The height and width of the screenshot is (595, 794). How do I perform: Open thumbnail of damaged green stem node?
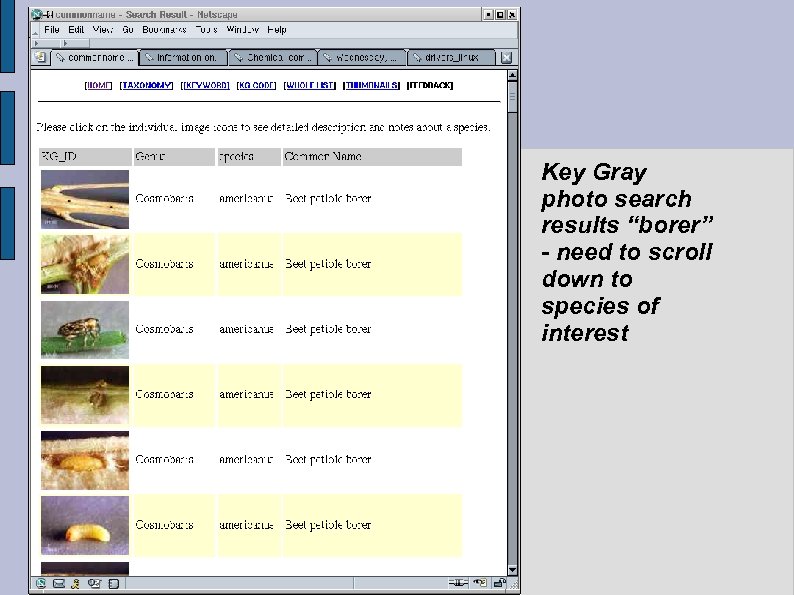pyautogui.click(x=85, y=264)
